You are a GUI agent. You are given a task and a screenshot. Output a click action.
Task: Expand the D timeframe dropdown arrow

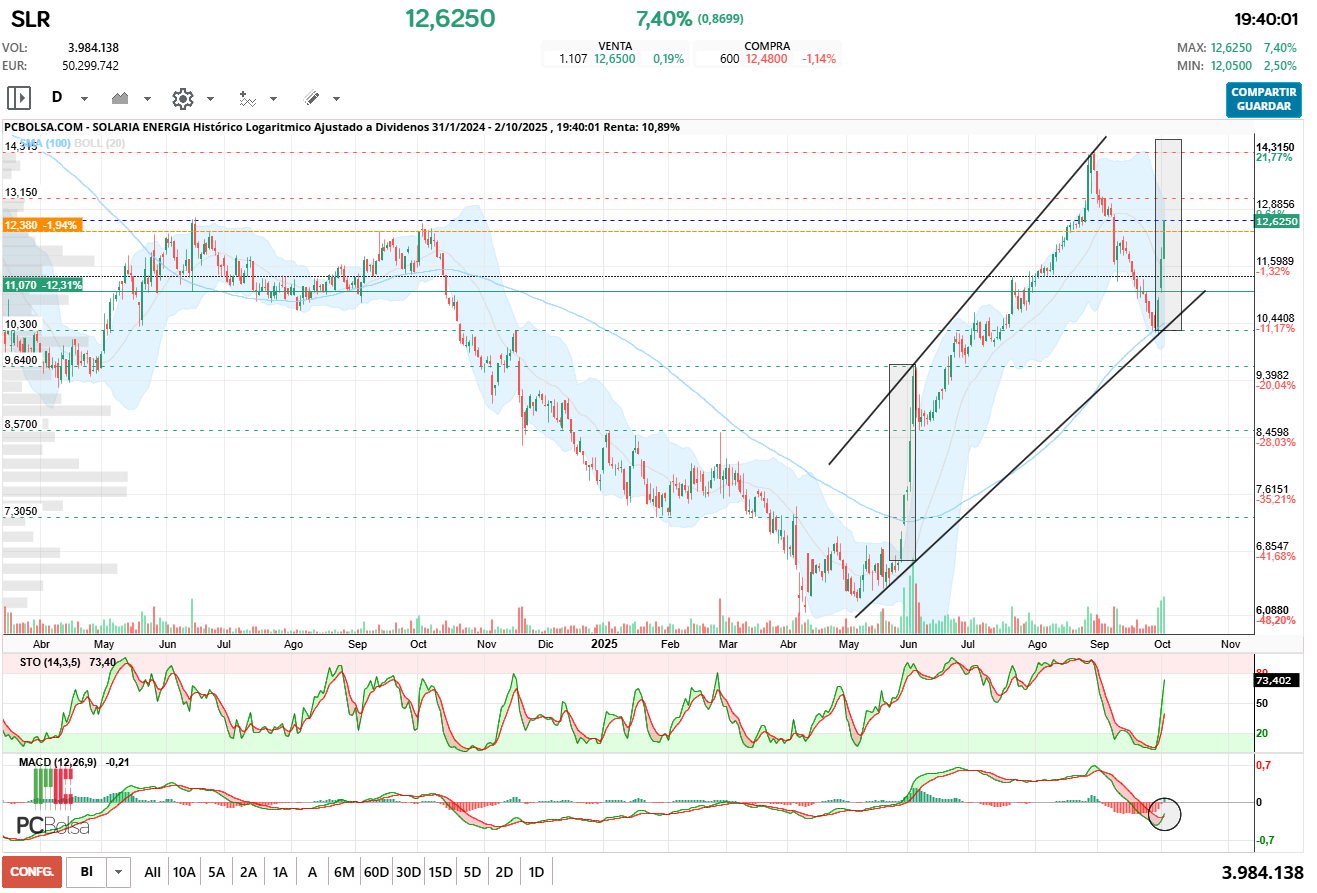[84, 99]
